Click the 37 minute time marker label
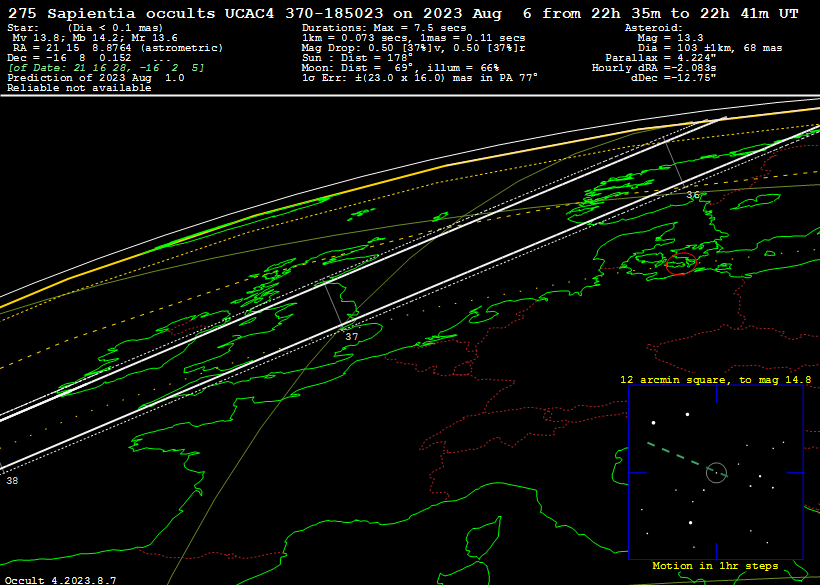This screenshot has height=585, width=820. coord(352,337)
